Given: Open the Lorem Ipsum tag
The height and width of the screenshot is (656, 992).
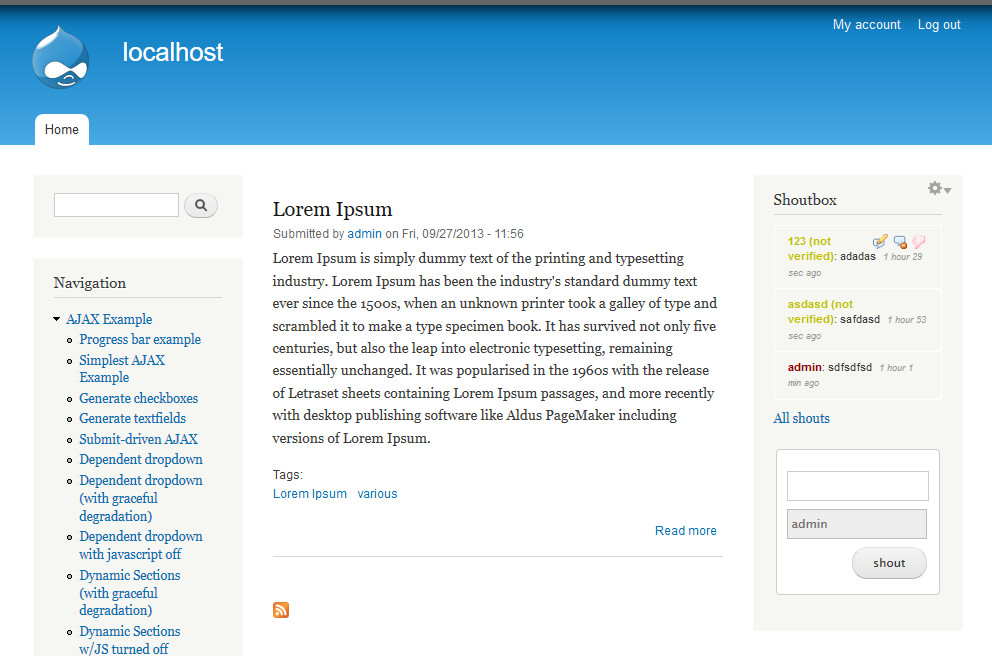Looking at the screenshot, I should pos(309,493).
